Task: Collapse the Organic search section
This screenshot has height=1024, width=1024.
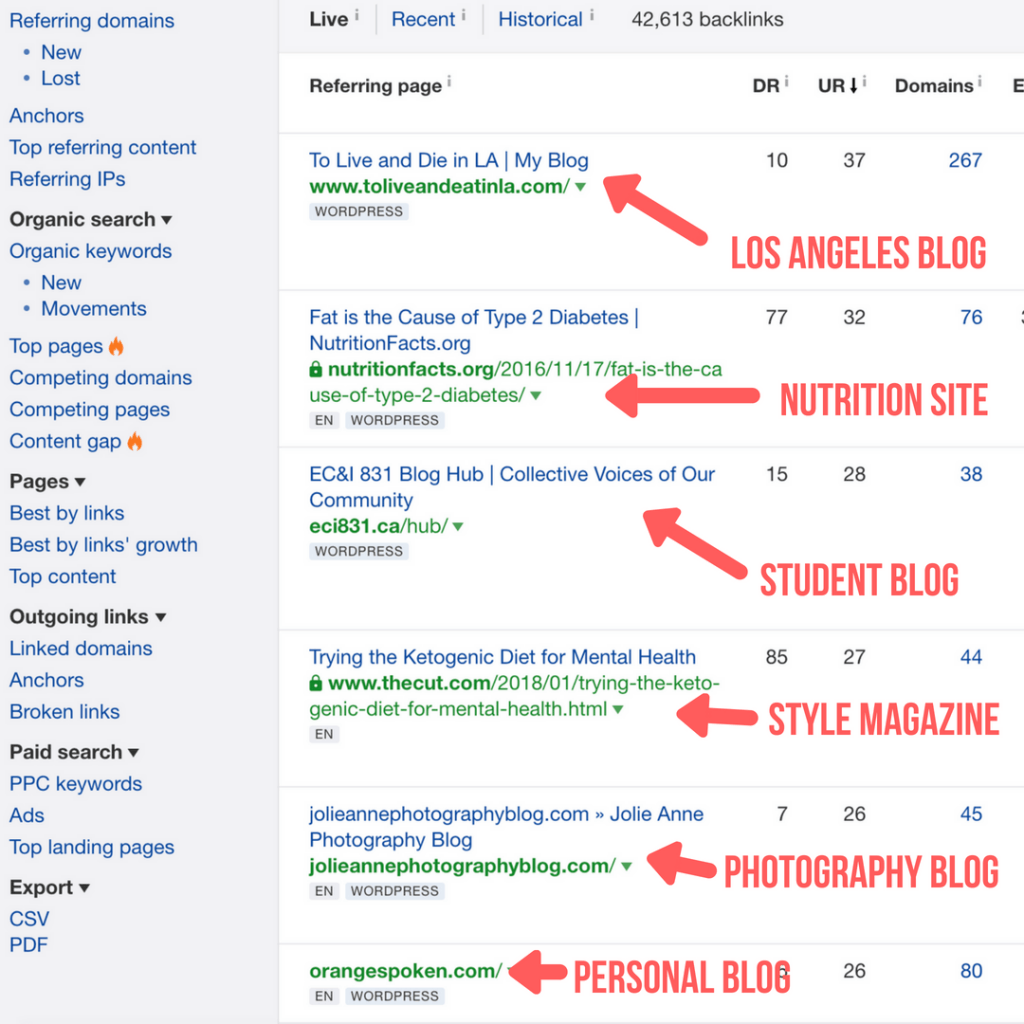Action: click(x=91, y=219)
